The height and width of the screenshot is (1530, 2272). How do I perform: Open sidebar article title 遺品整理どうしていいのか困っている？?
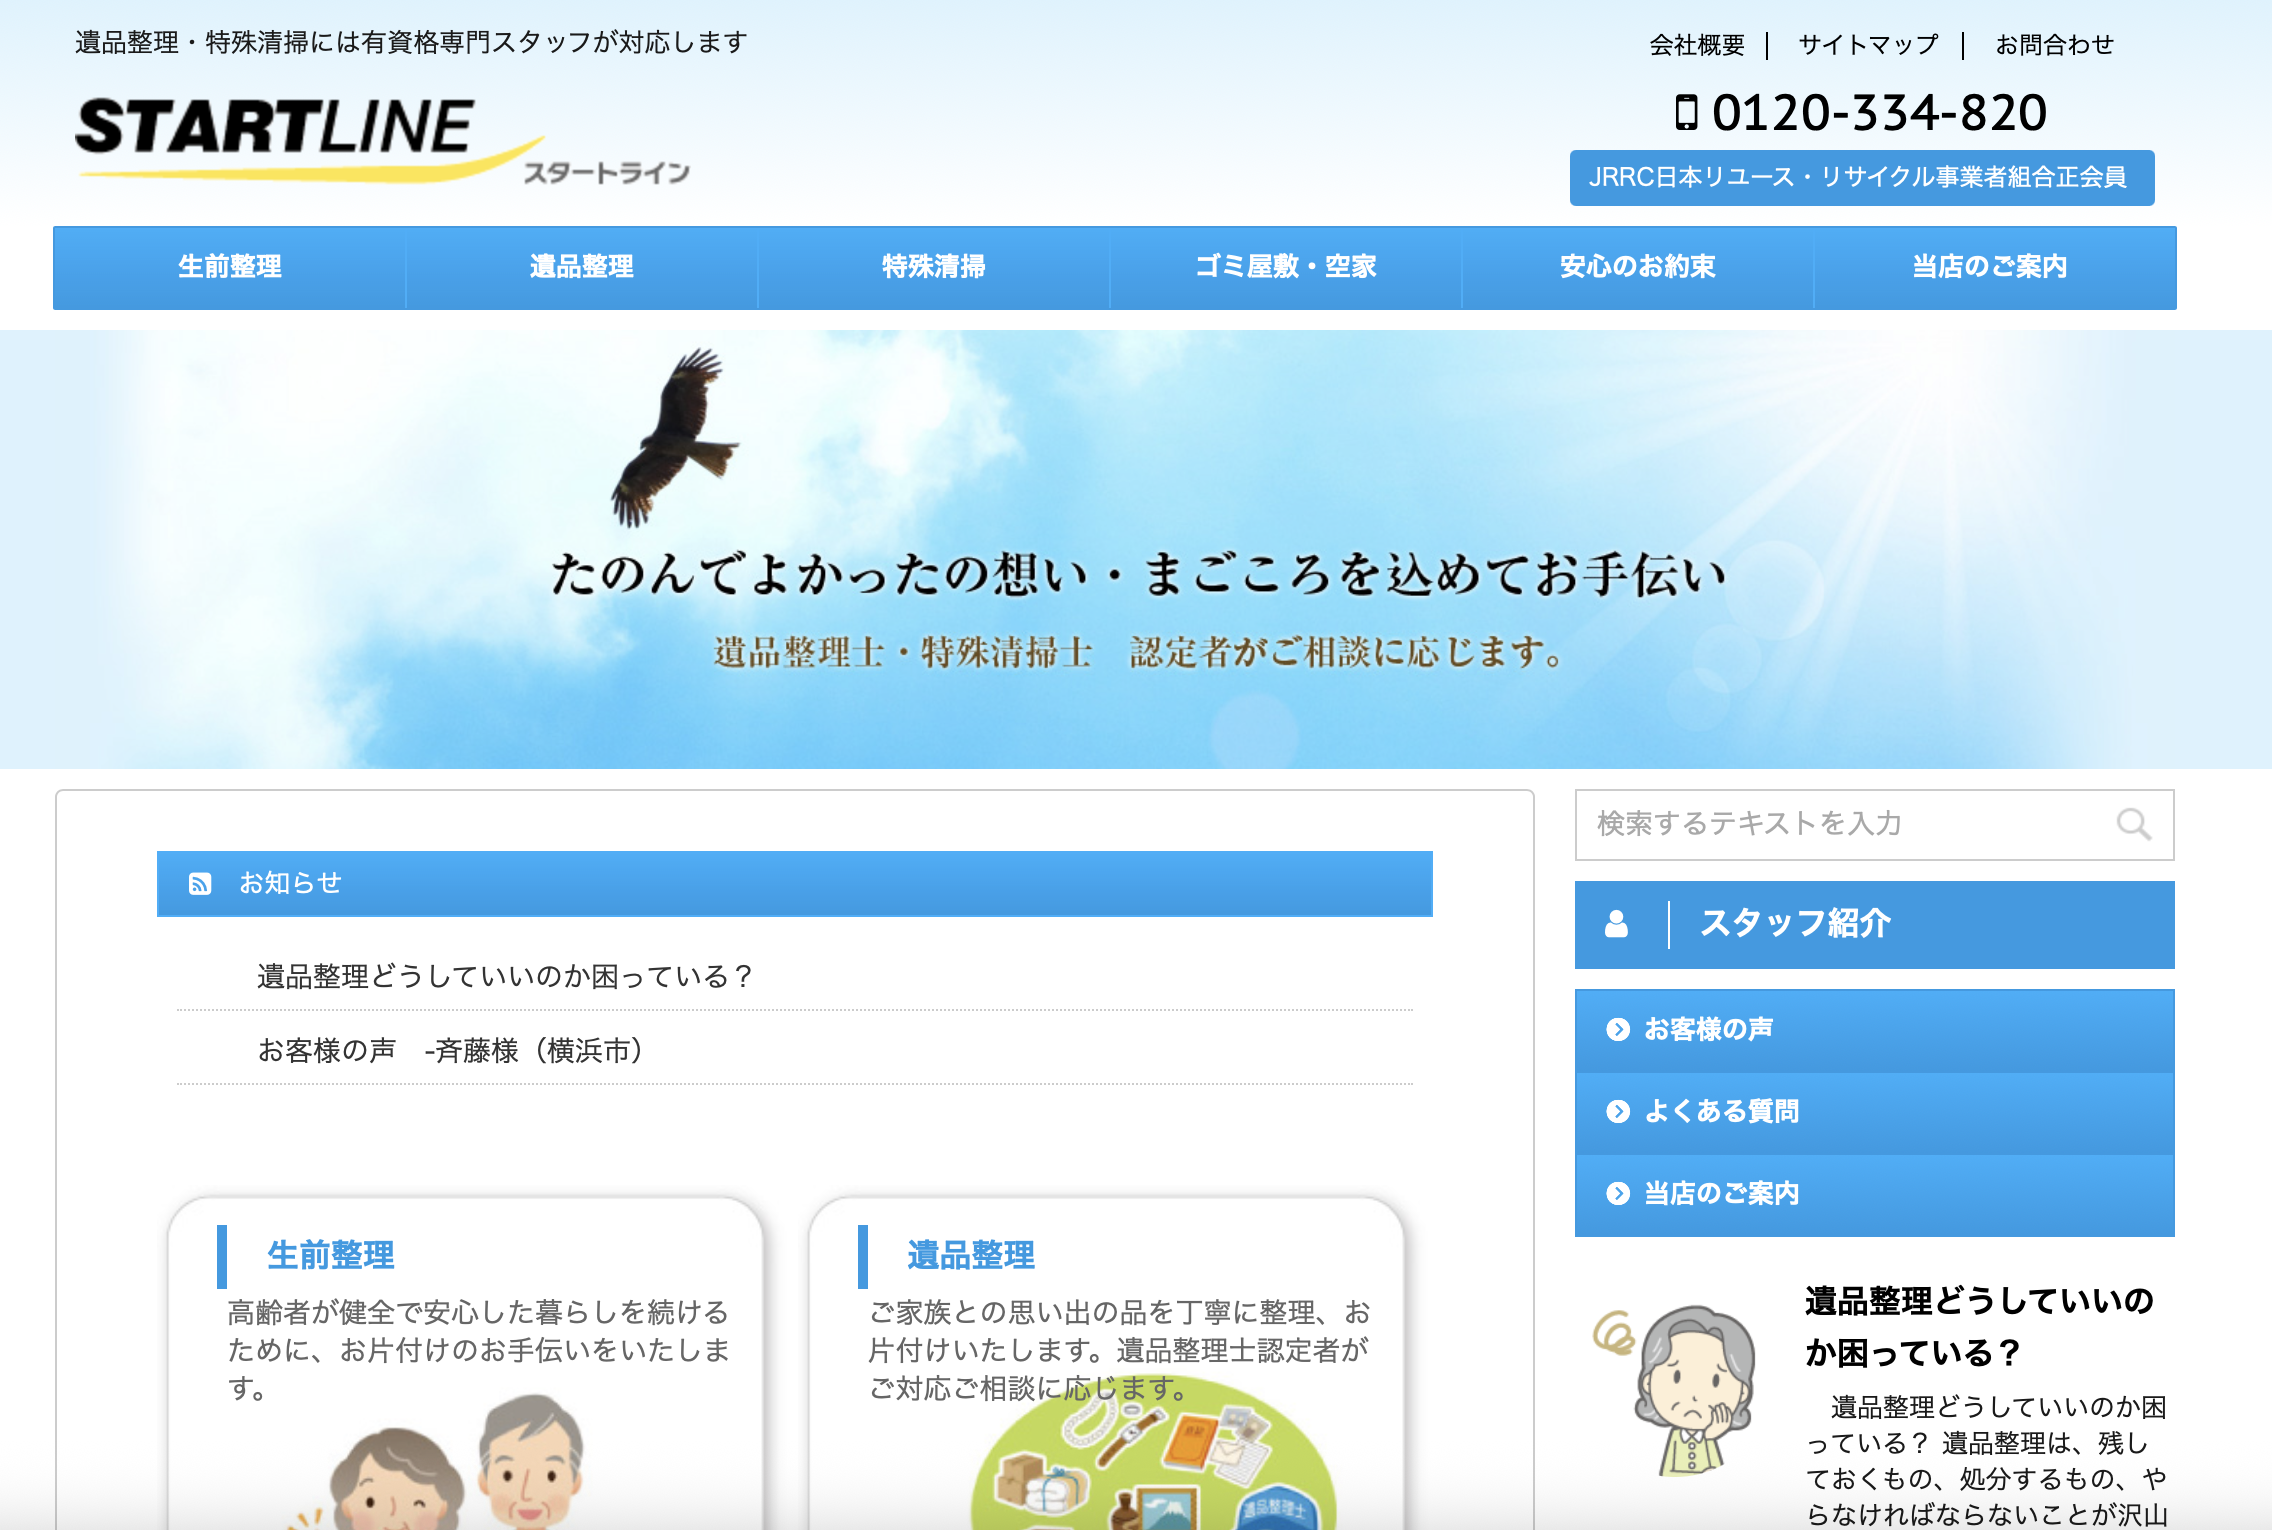pyautogui.click(x=1979, y=1327)
